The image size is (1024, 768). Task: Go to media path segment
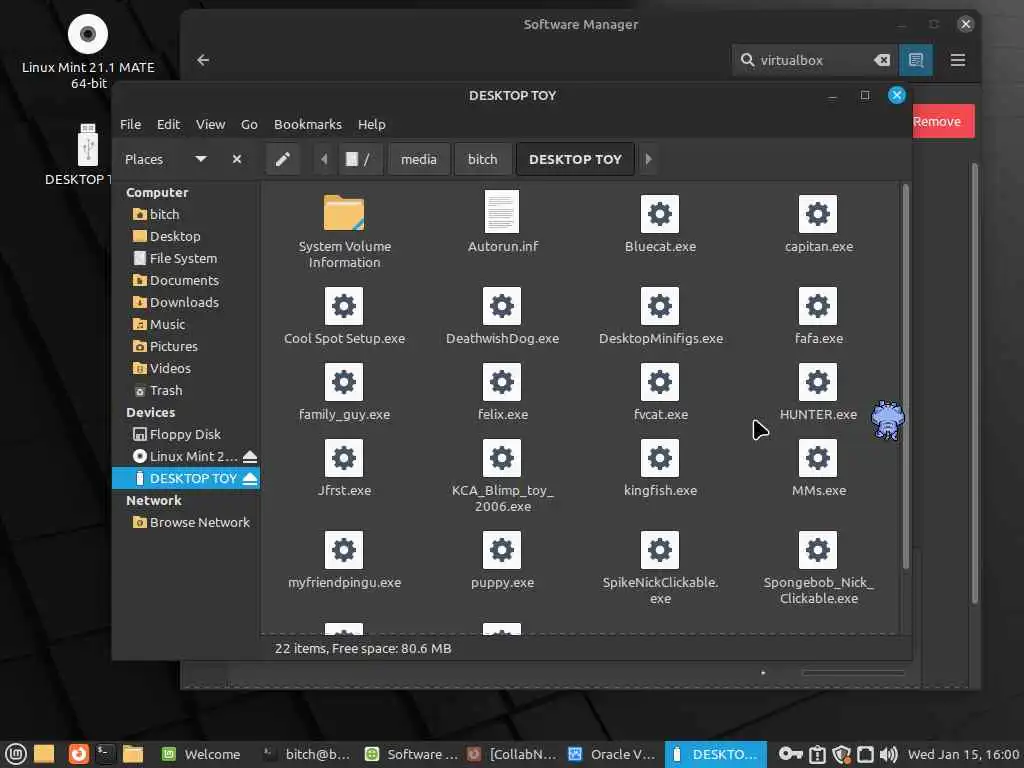click(x=419, y=159)
